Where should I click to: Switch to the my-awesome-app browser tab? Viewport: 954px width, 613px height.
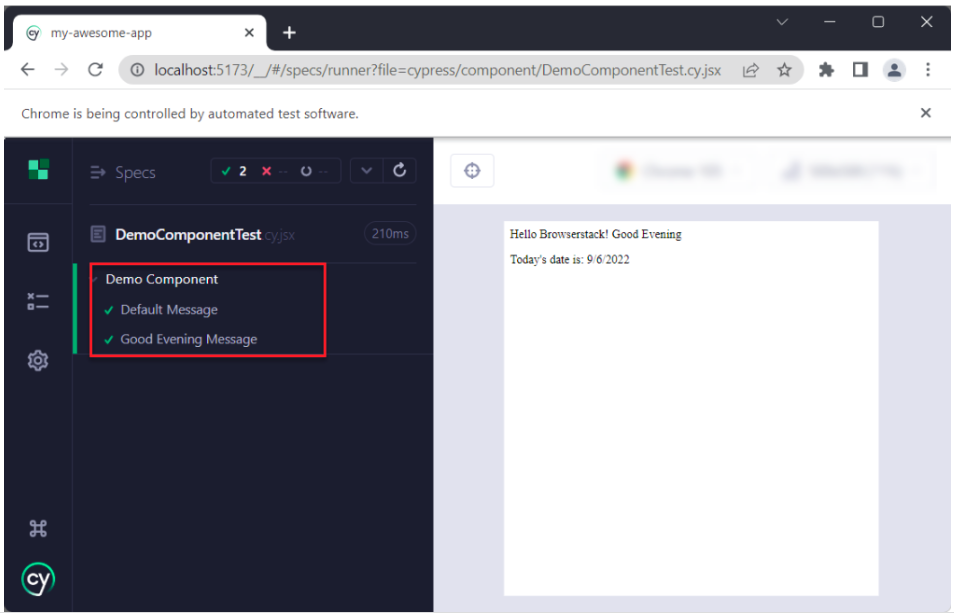pos(130,33)
